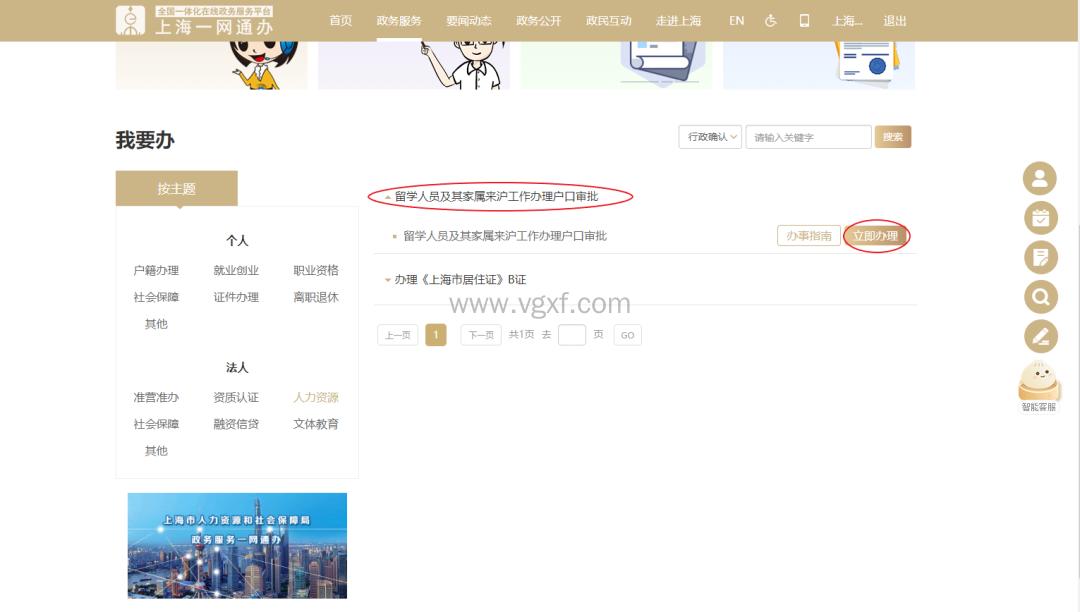Viewport: 1080px width, 612px height.
Task: Click the keyword search input field
Action: [x=808, y=137]
